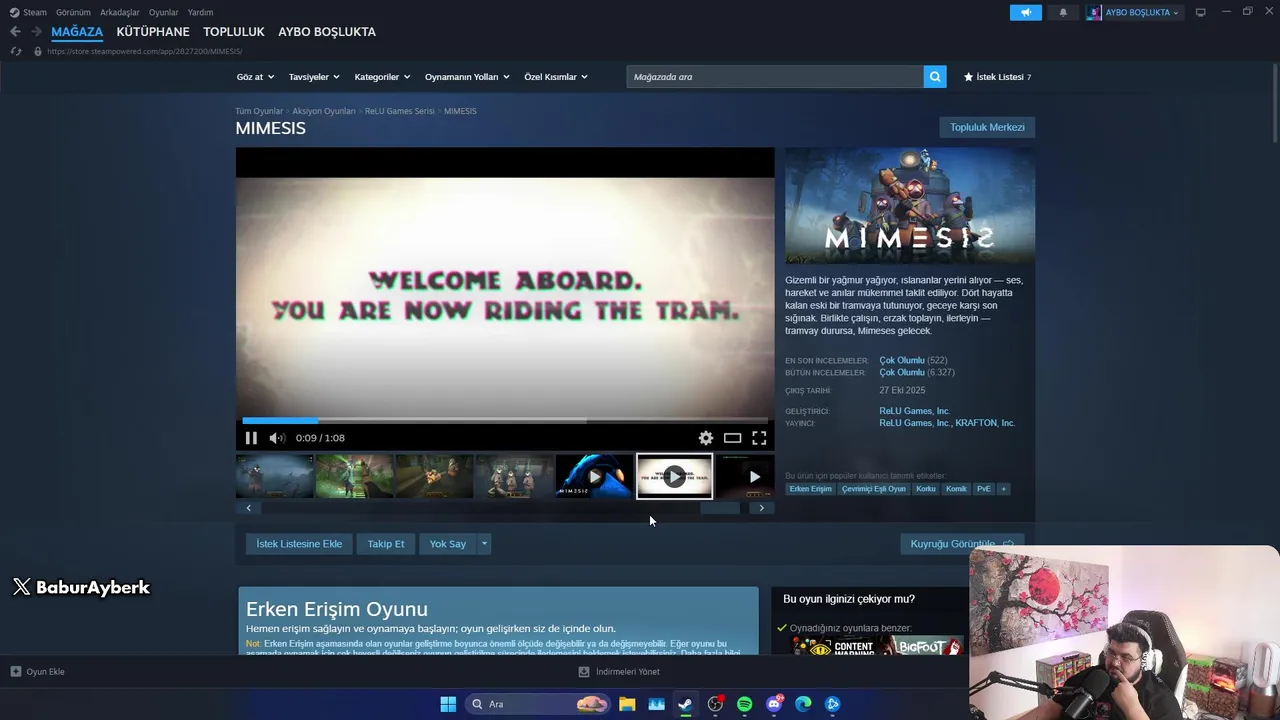Mute the trailer volume speaker icon
The width and height of the screenshot is (1280, 720).
coord(277,438)
